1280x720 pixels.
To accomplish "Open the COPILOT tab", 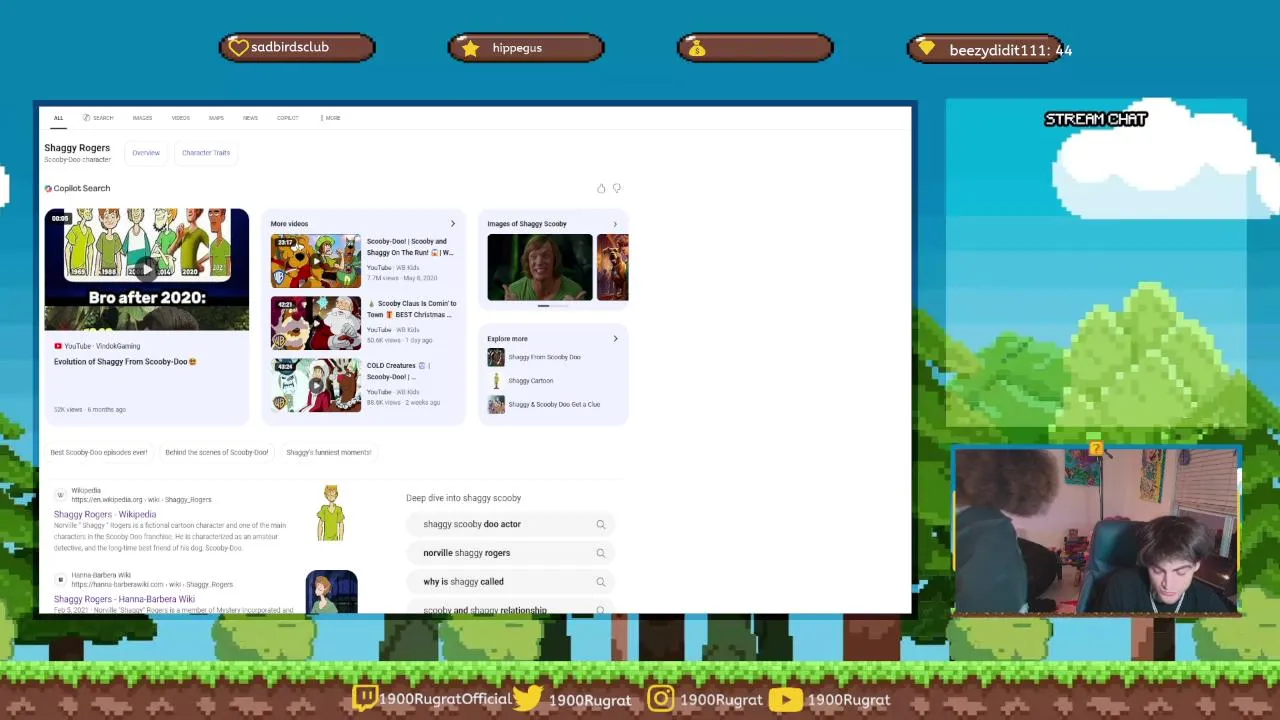I will [287, 118].
